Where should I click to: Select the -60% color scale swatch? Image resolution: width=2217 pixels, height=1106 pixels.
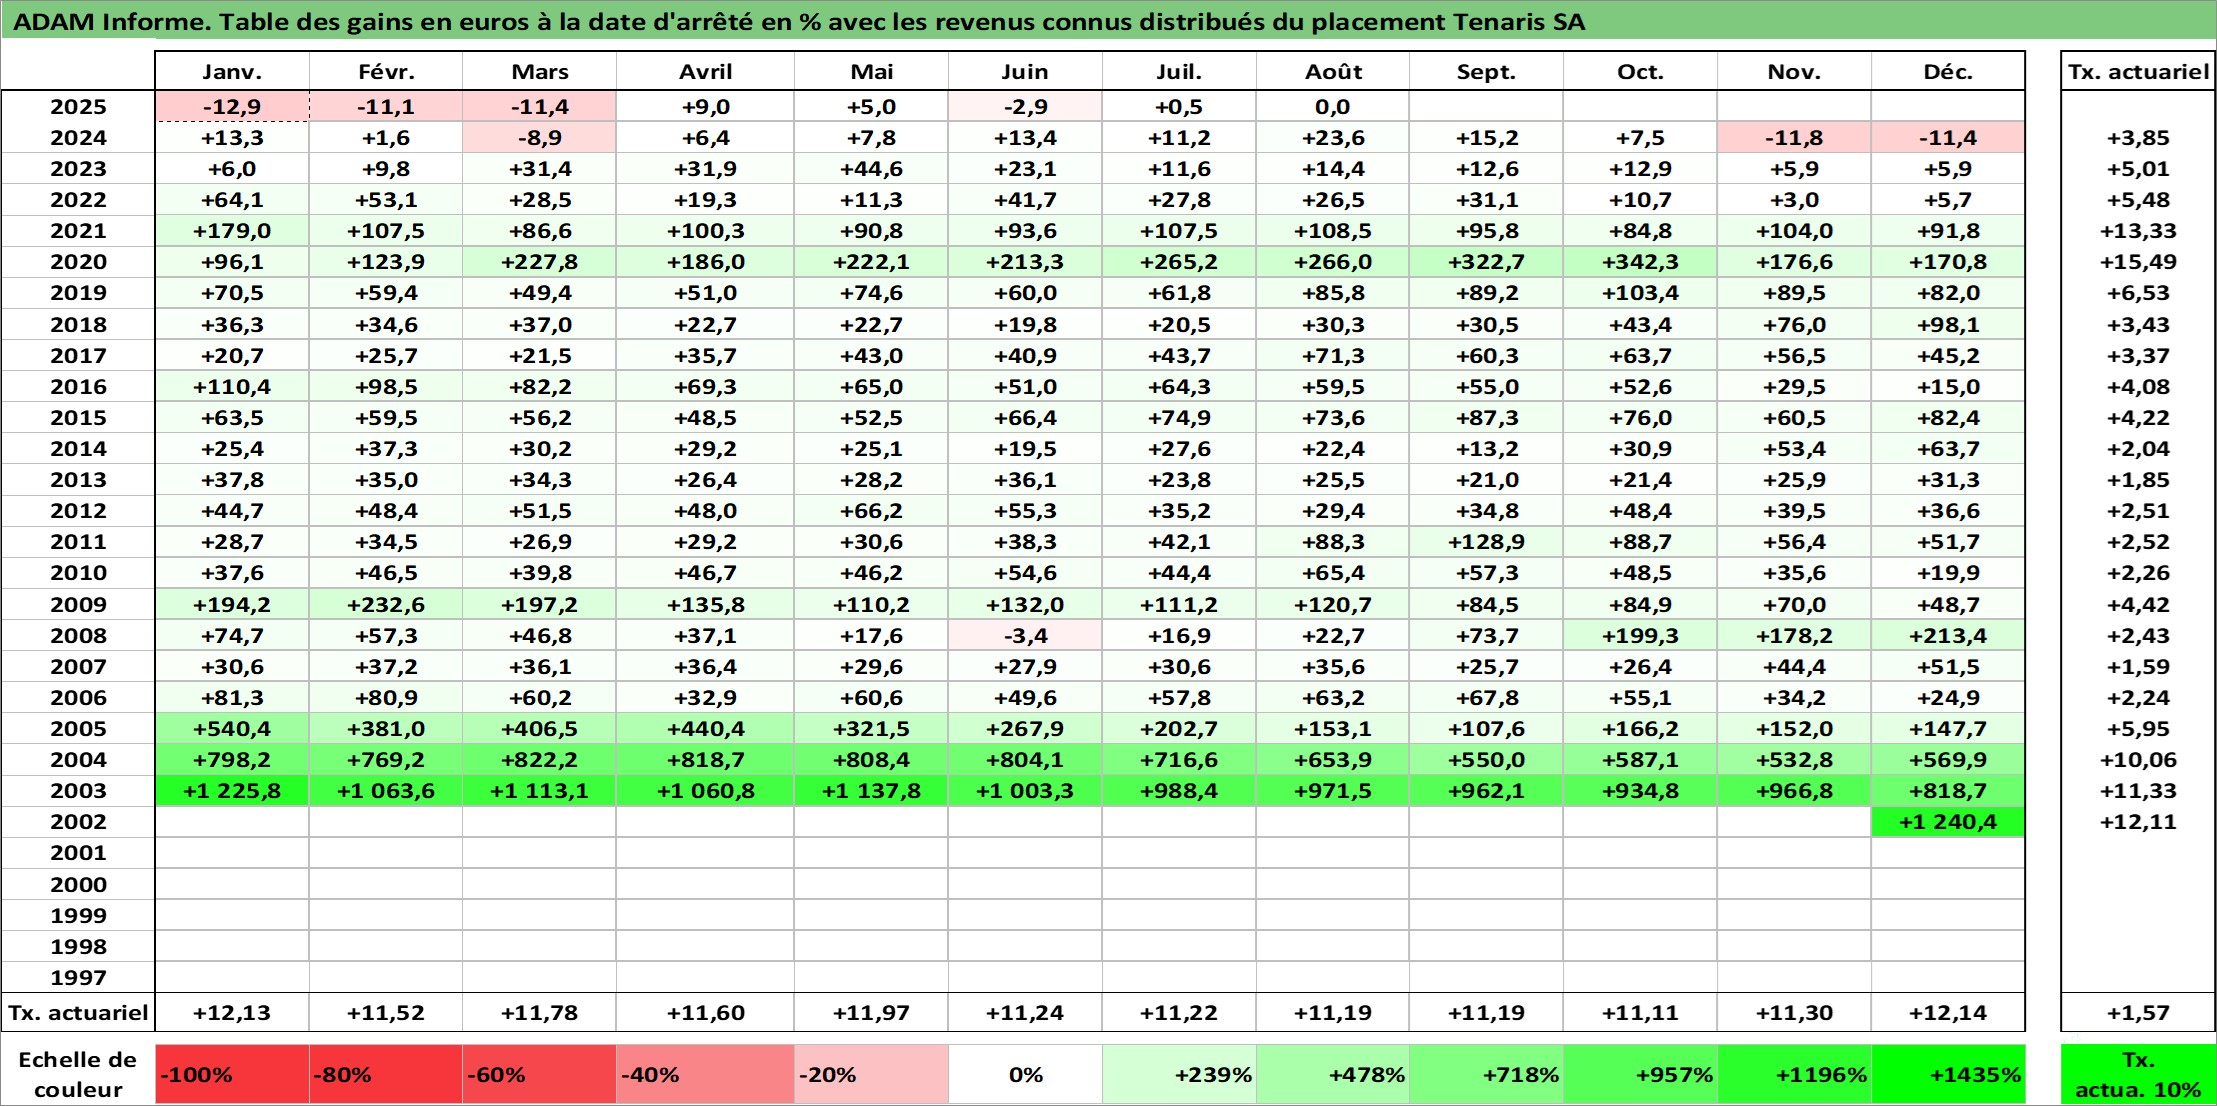point(539,1075)
